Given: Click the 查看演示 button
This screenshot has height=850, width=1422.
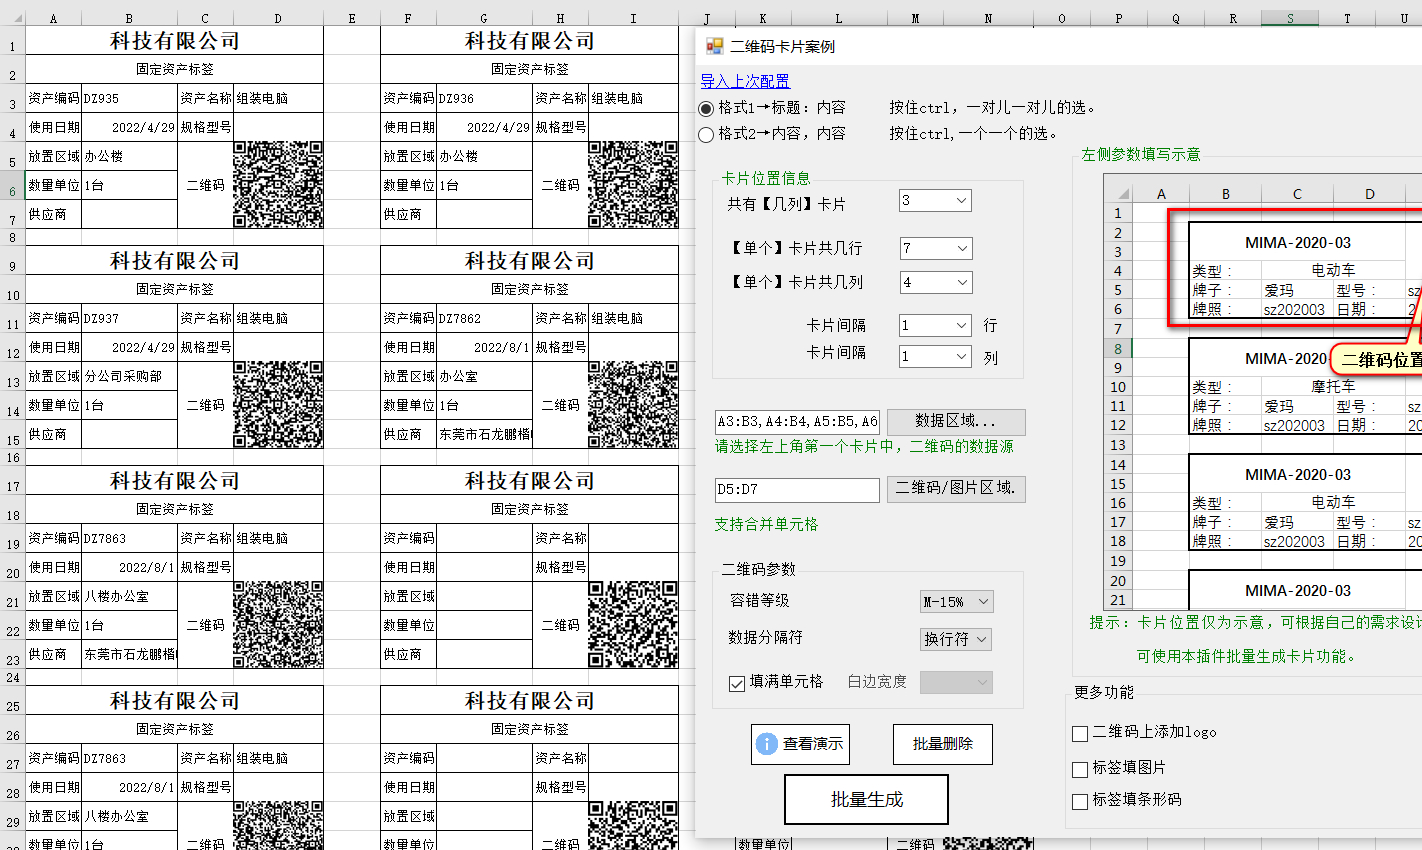Looking at the screenshot, I should (x=800, y=744).
